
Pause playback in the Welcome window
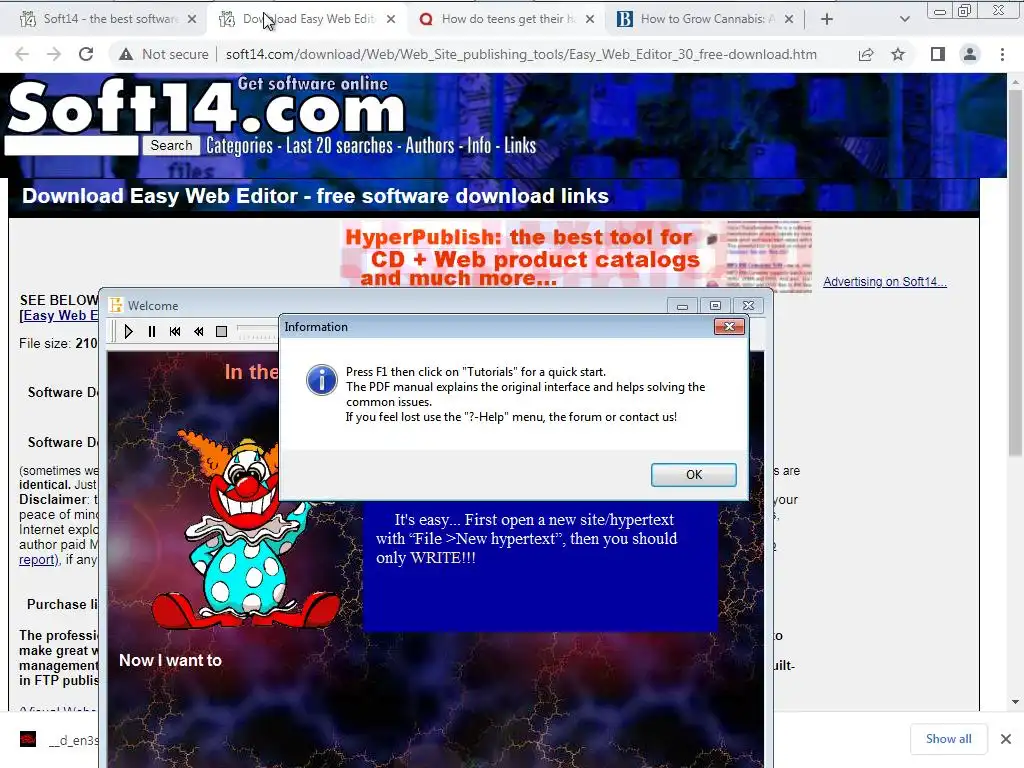click(152, 332)
